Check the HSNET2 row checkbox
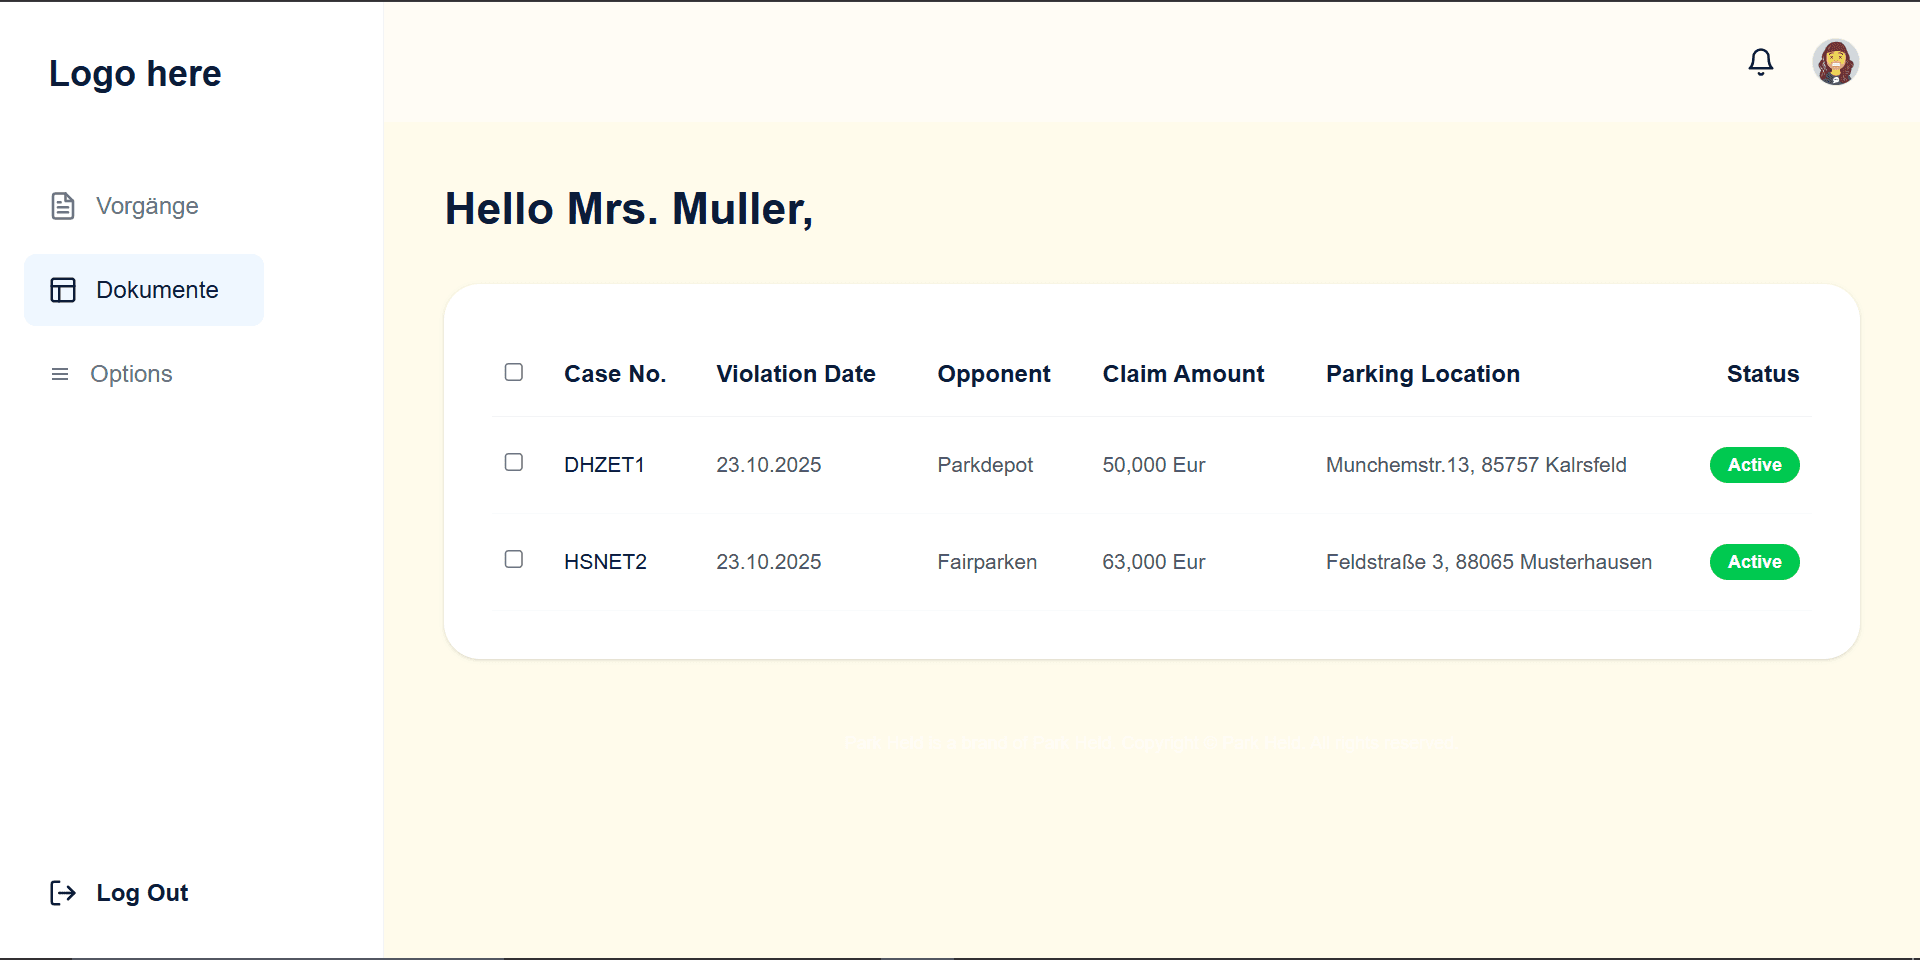The width and height of the screenshot is (1920, 960). pyautogui.click(x=514, y=559)
